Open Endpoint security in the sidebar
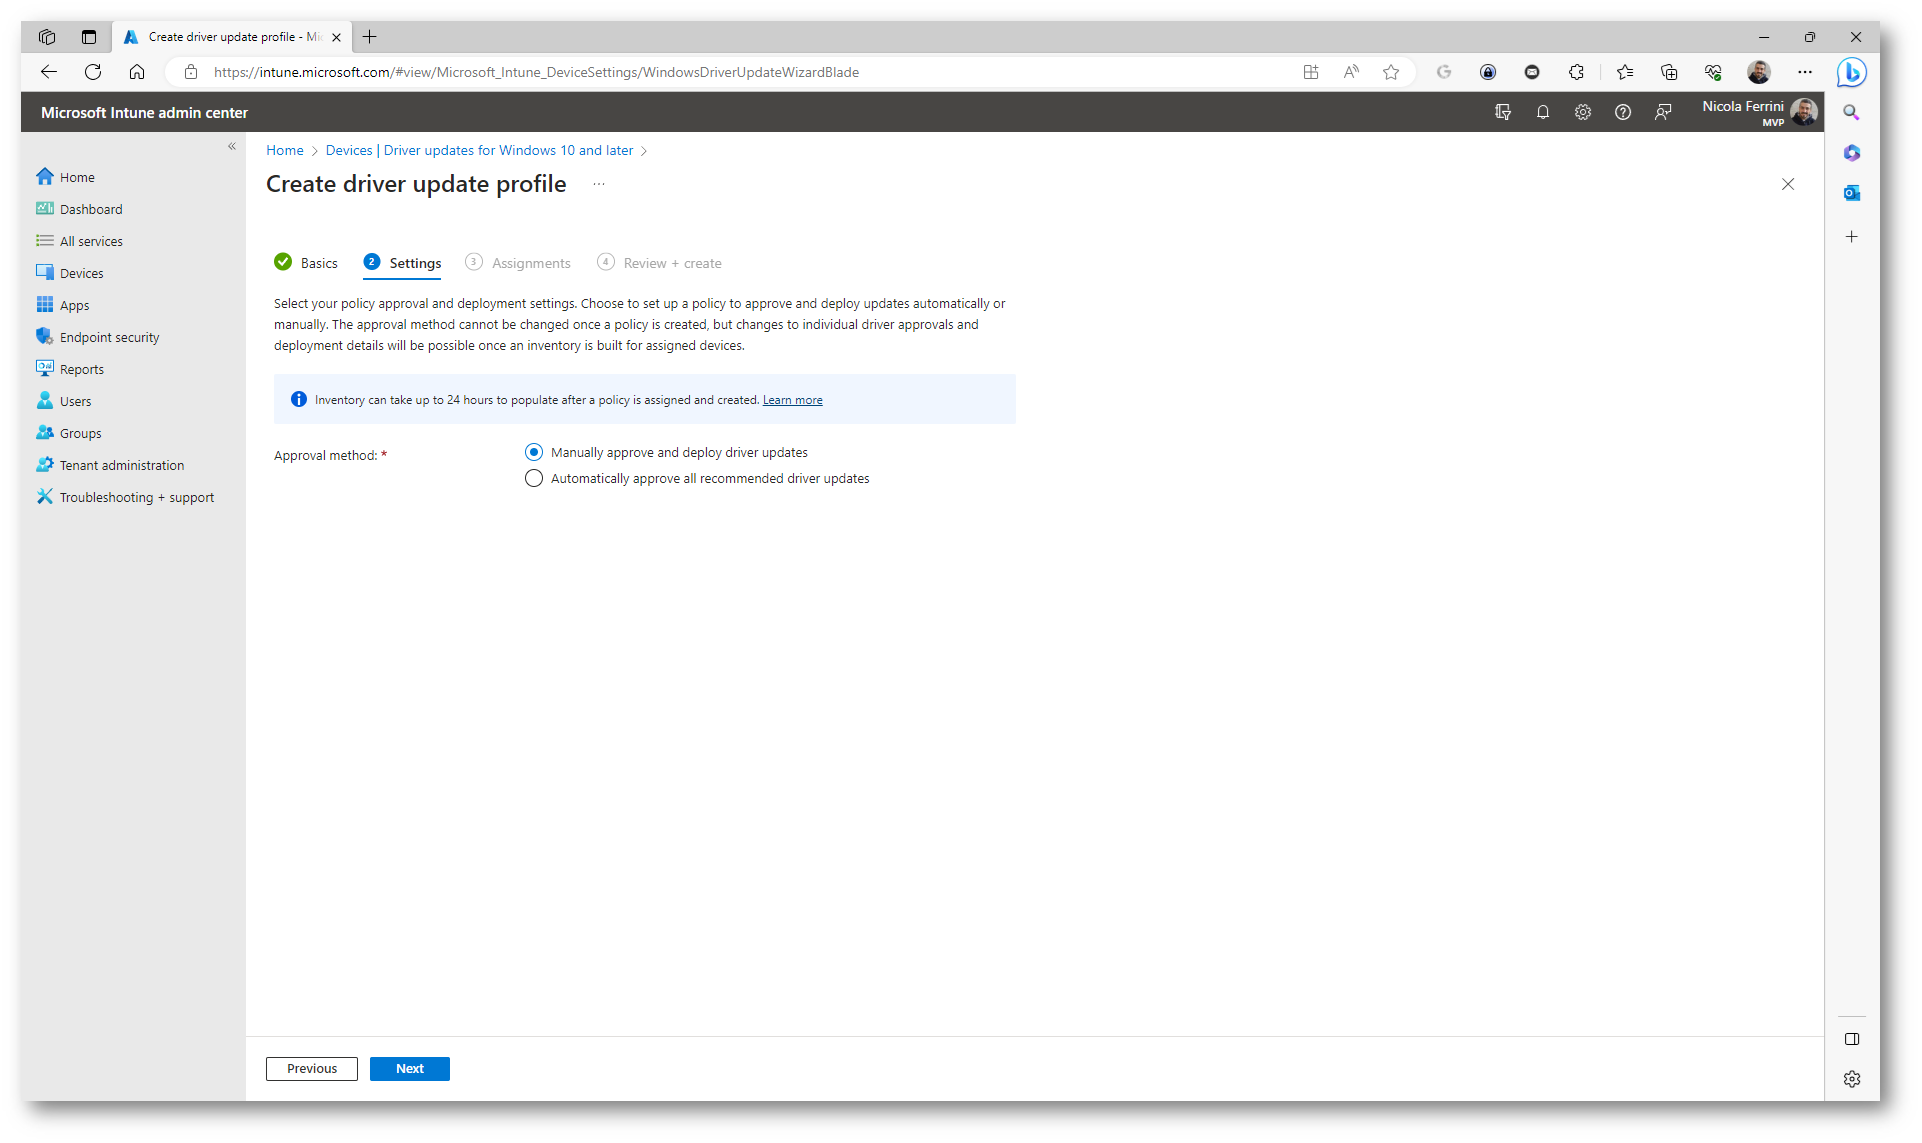1922x1143 pixels. tap(109, 337)
